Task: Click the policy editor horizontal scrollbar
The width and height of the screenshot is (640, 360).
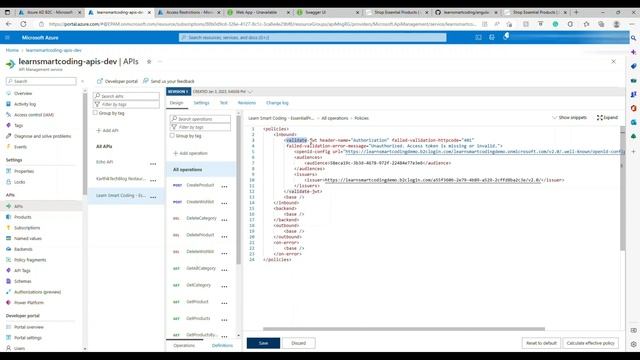Action: coord(404,329)
